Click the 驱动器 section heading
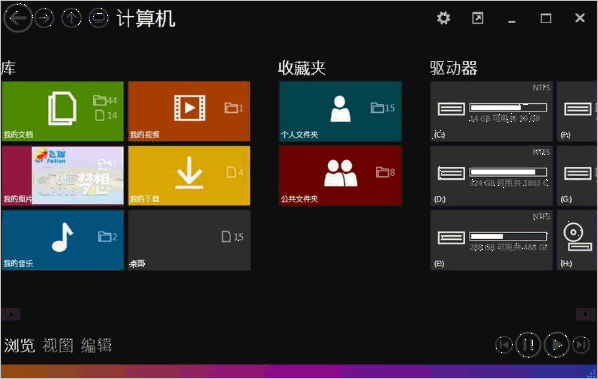The image size is (598, 379). (x=453, y=68)
